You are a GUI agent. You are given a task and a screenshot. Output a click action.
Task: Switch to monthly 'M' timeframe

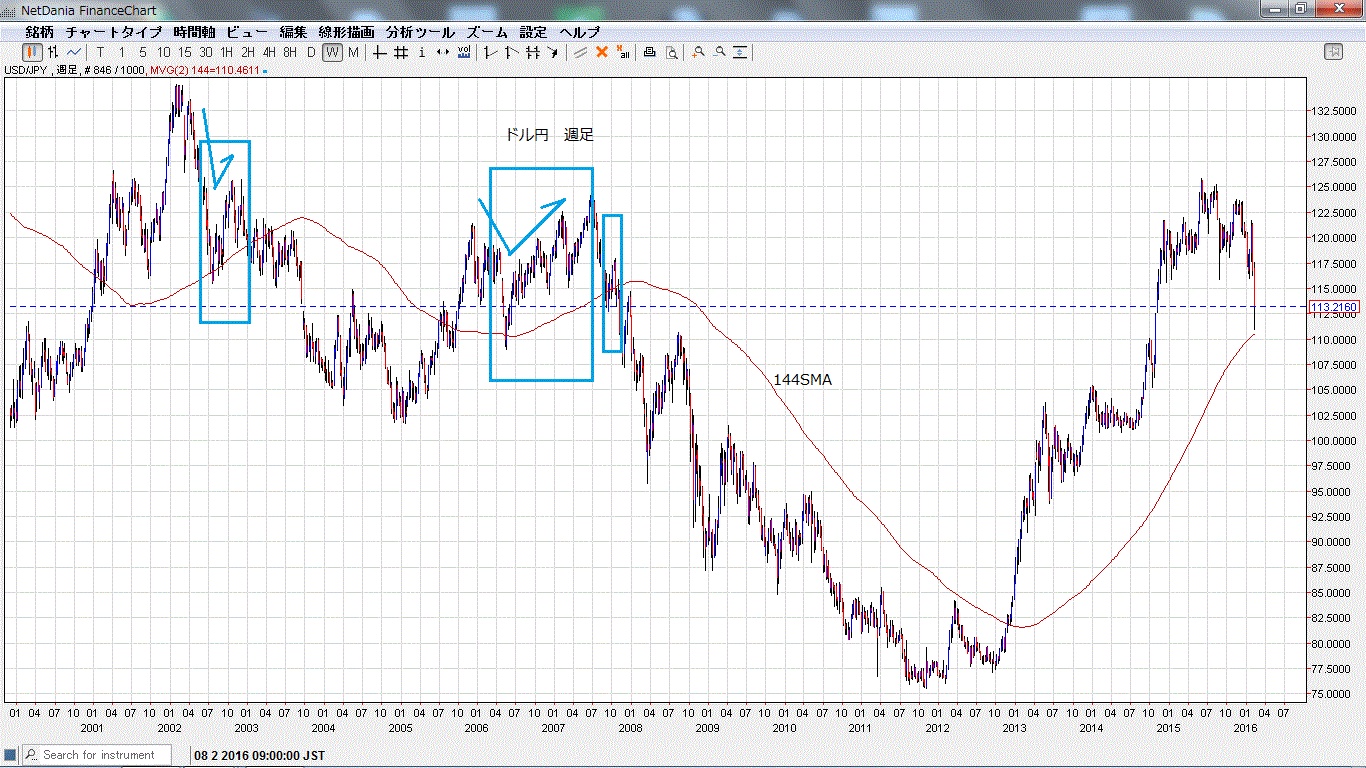pyautogui.click(x=353, y=52)
